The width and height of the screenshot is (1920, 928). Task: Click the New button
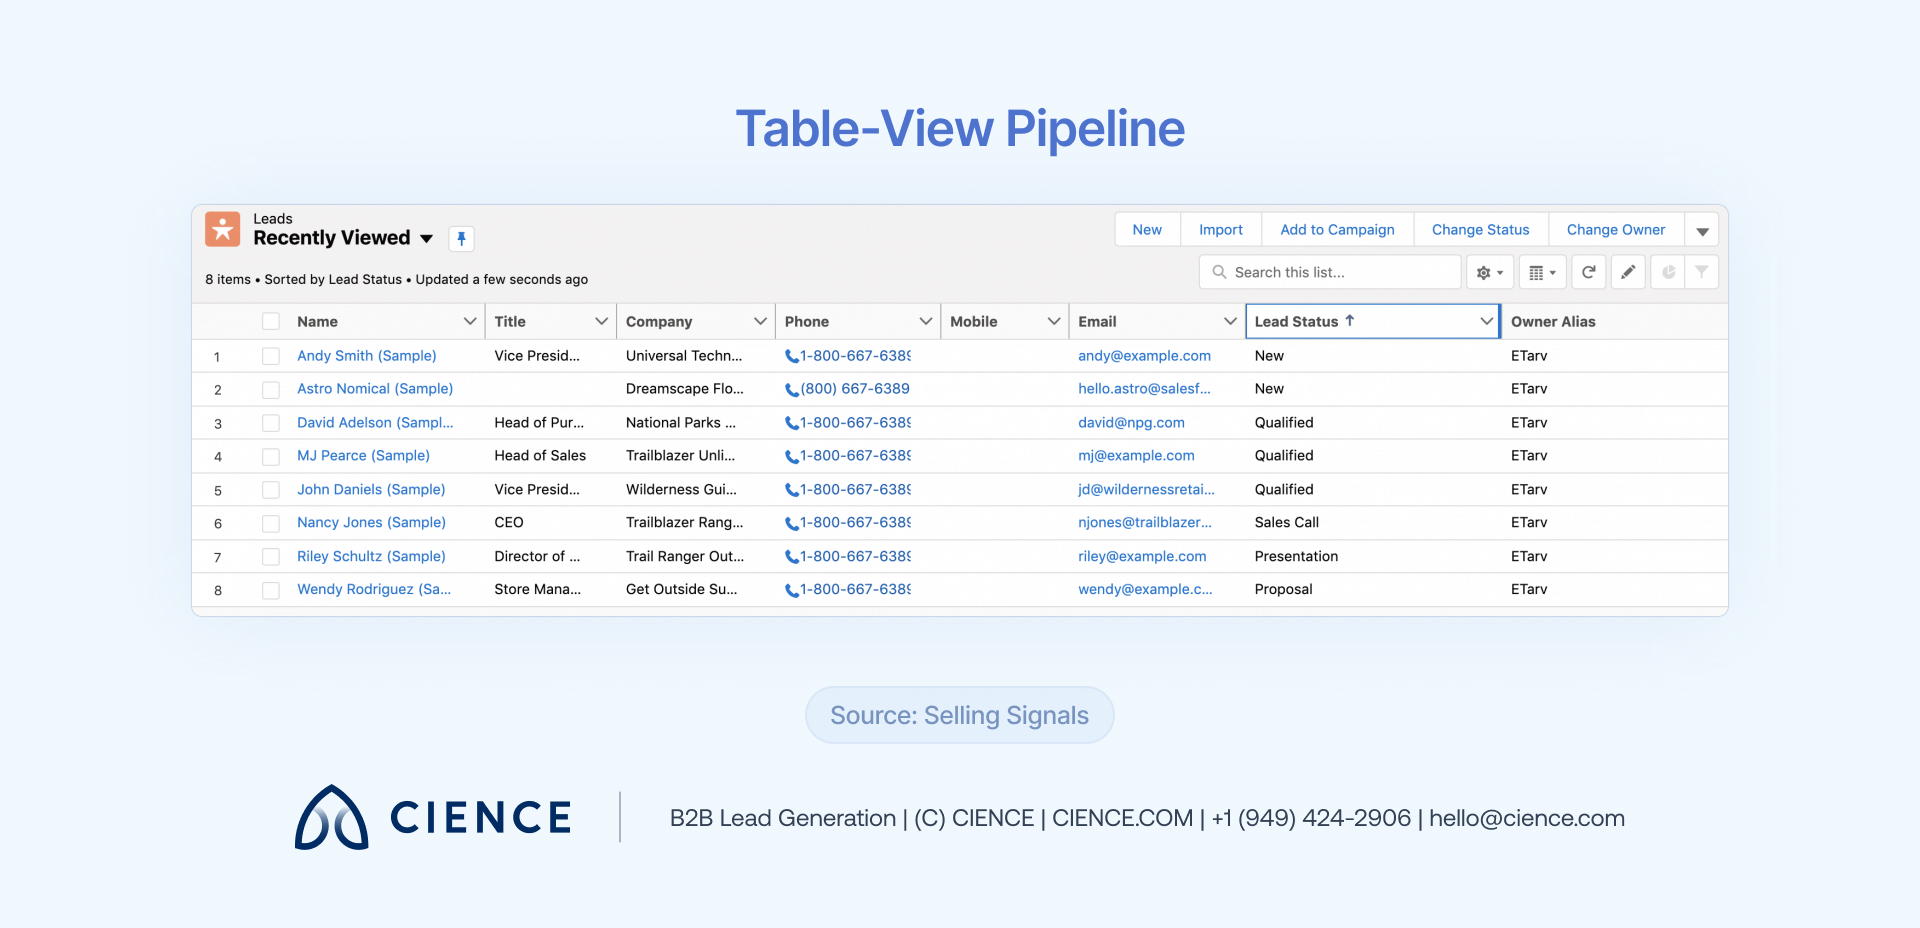(1146, 229)
